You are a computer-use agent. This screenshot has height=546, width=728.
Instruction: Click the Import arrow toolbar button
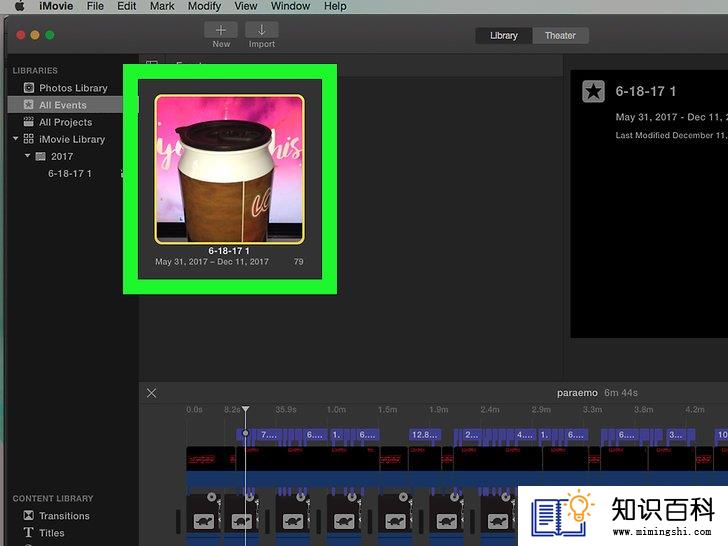pyautogui.click(x=262, y=30)
